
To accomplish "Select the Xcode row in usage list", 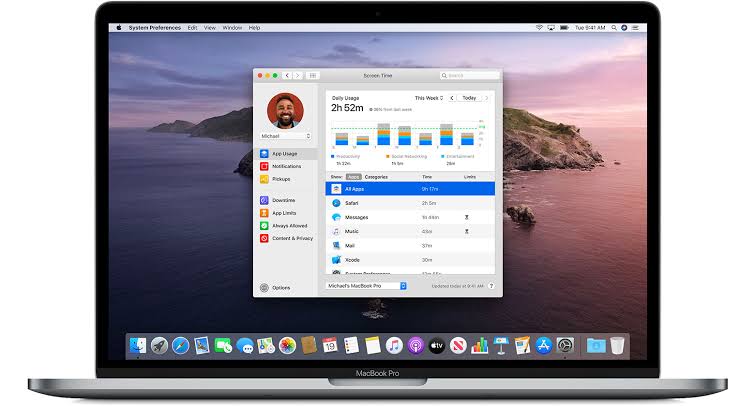I will [410, 260].
